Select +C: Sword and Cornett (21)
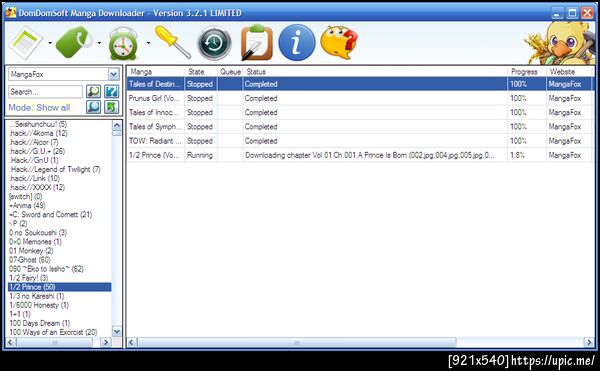Viewport: 600px width, 371px height. (x=51, y=215)
